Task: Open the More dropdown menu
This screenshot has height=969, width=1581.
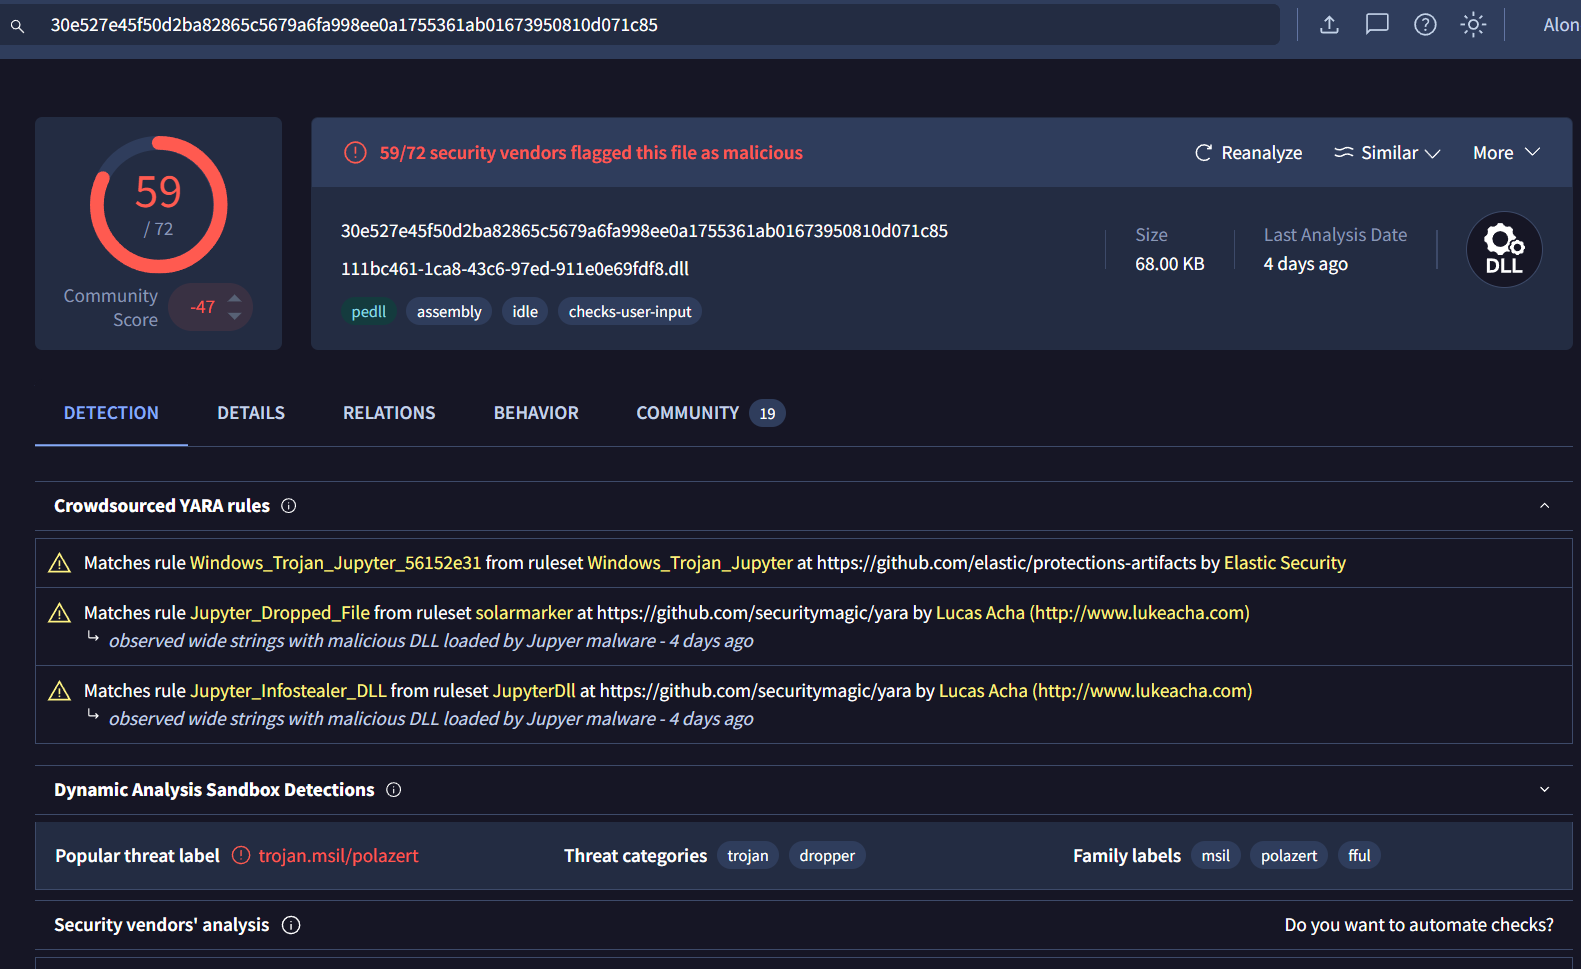Action: point(1505,153)
